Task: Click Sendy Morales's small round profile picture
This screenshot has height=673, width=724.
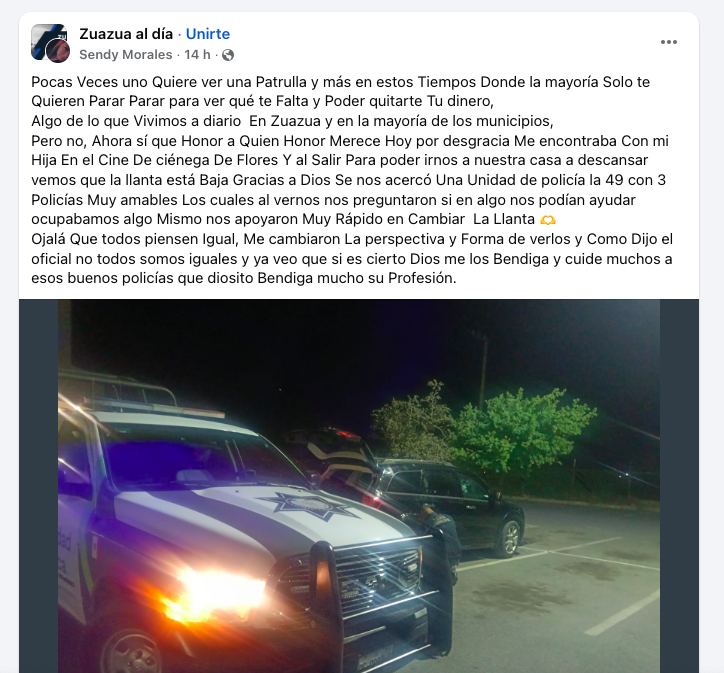Action: [x=58, y=51]
